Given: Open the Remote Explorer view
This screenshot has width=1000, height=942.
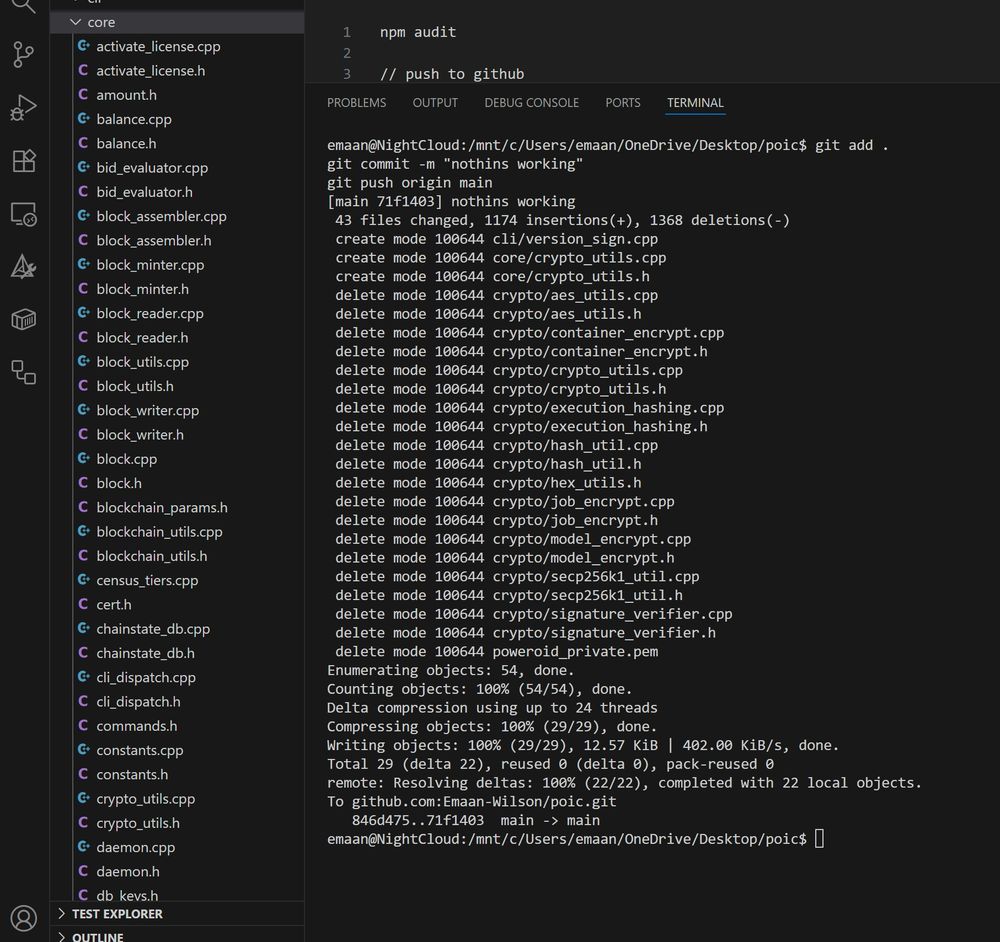Looking at the screenshot, I should (x=24, y=214).
